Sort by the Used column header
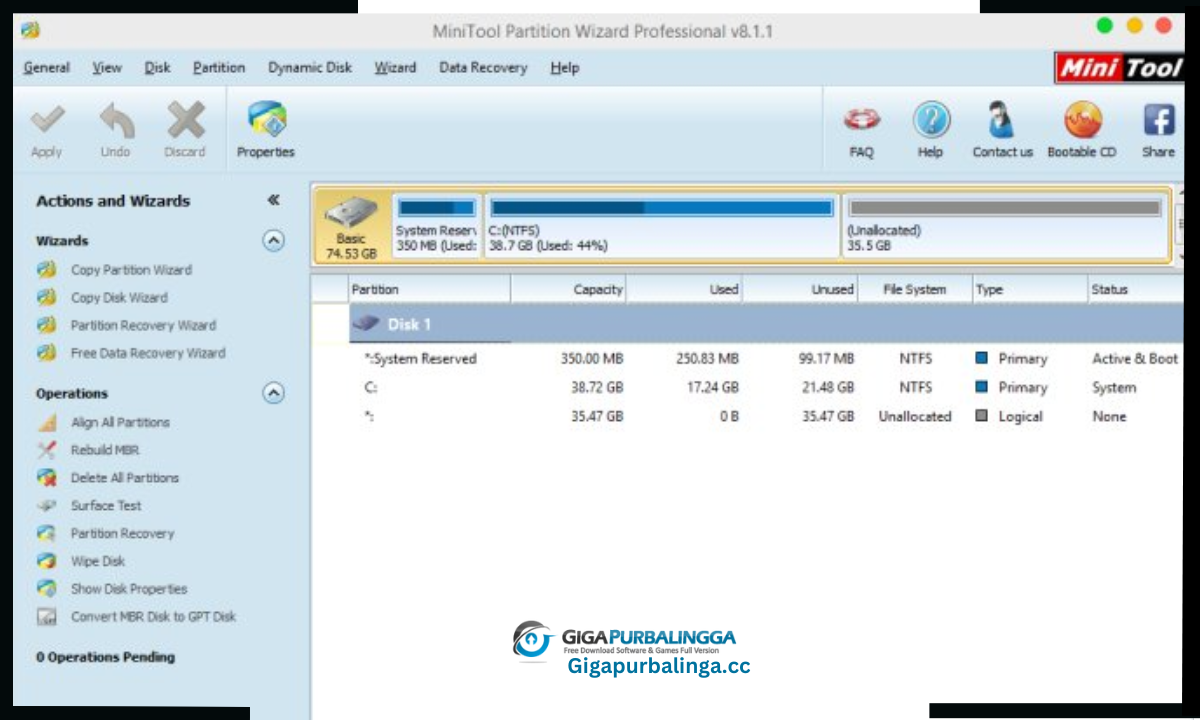This screenshot has width=1200, height=720. pos(685,289)
